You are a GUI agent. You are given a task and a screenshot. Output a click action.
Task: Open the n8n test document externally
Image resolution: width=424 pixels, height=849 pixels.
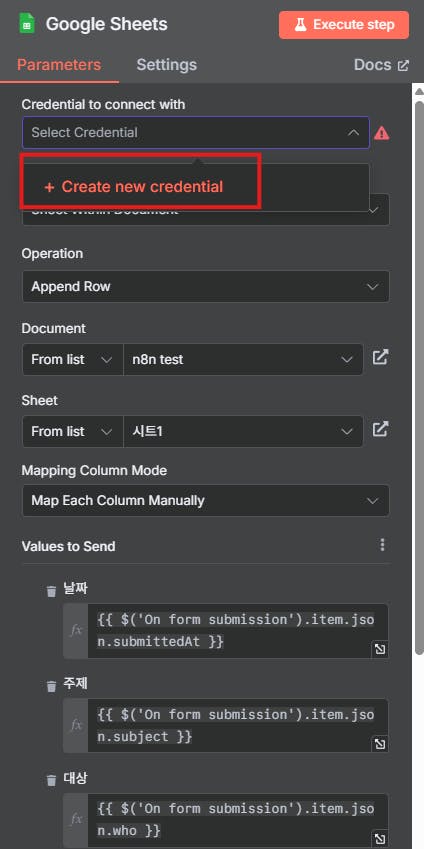[380, 358]
